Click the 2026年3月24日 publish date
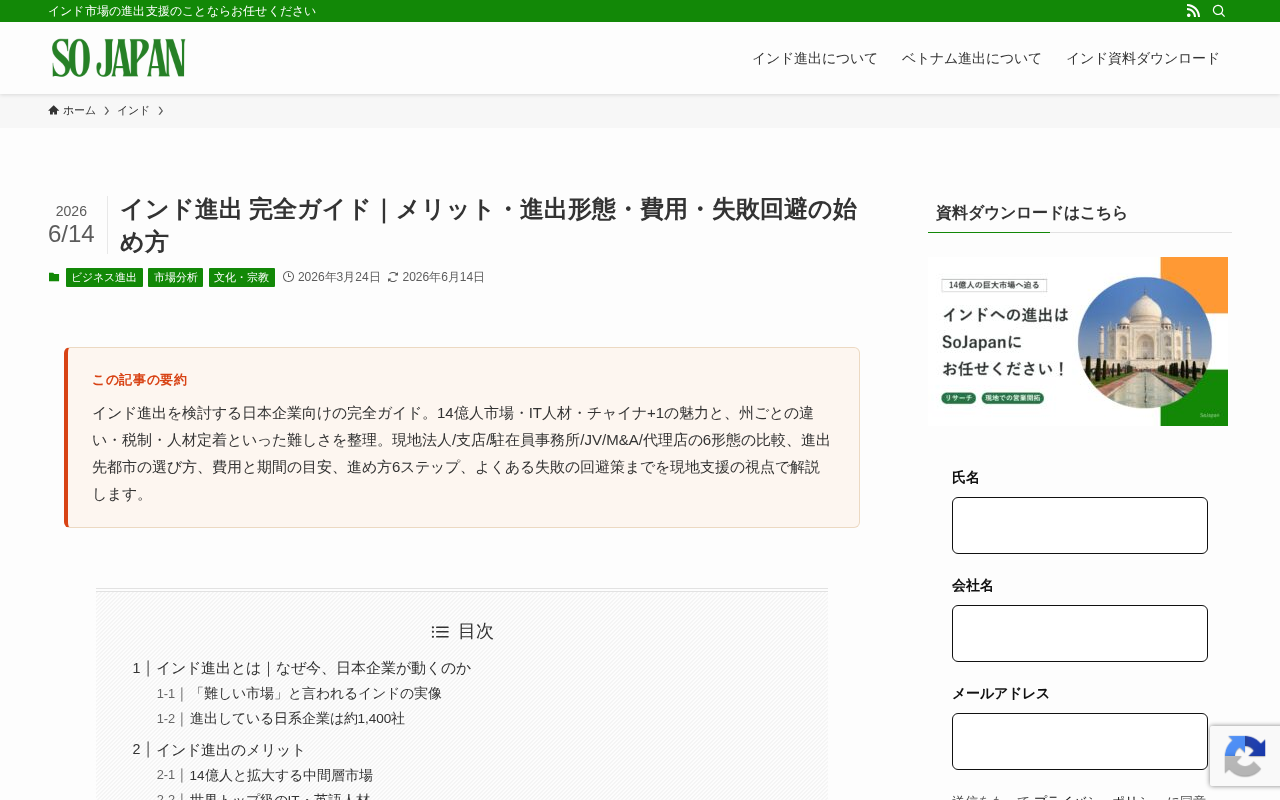The height and width of the screenshot is (800, 1280). (339, 277)
